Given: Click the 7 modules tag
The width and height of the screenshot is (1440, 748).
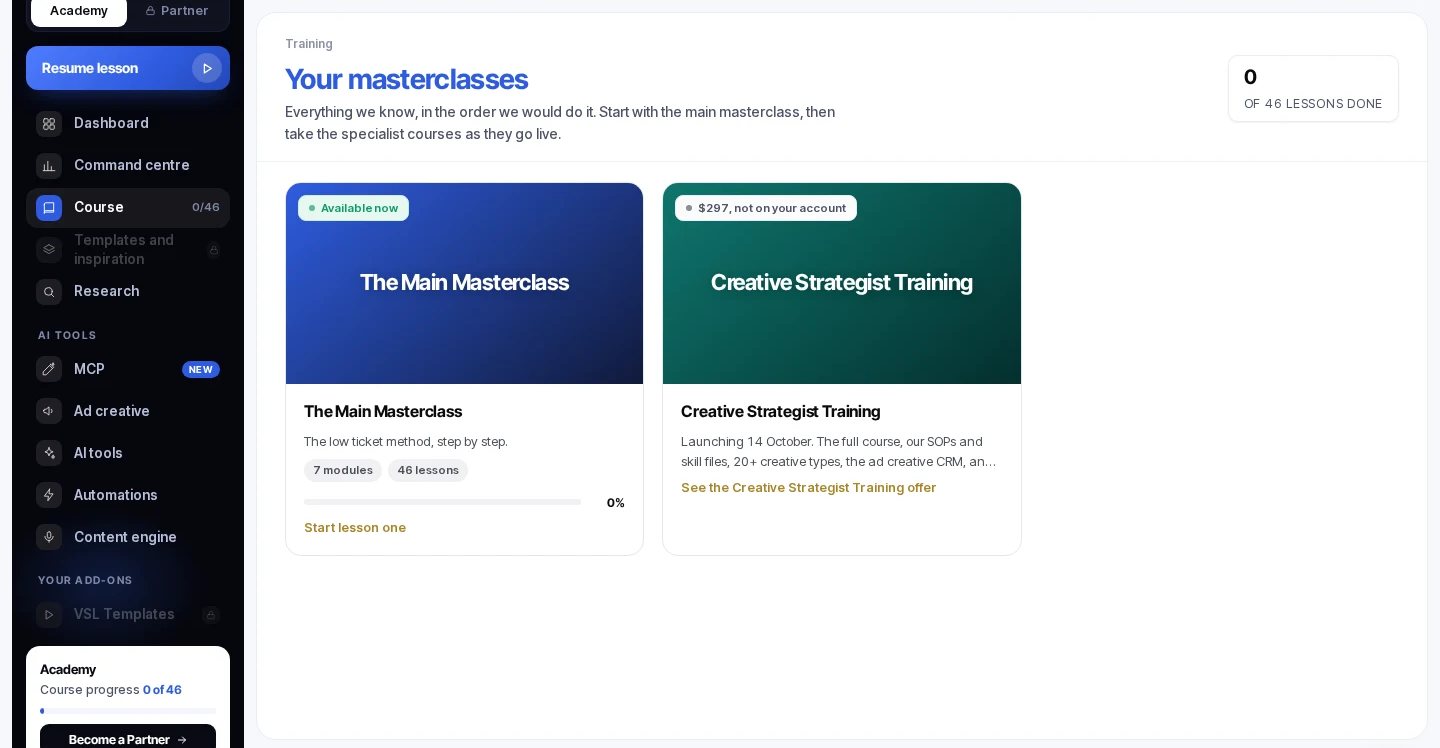Looking at the screenshot, I should [x=343, y=470].
